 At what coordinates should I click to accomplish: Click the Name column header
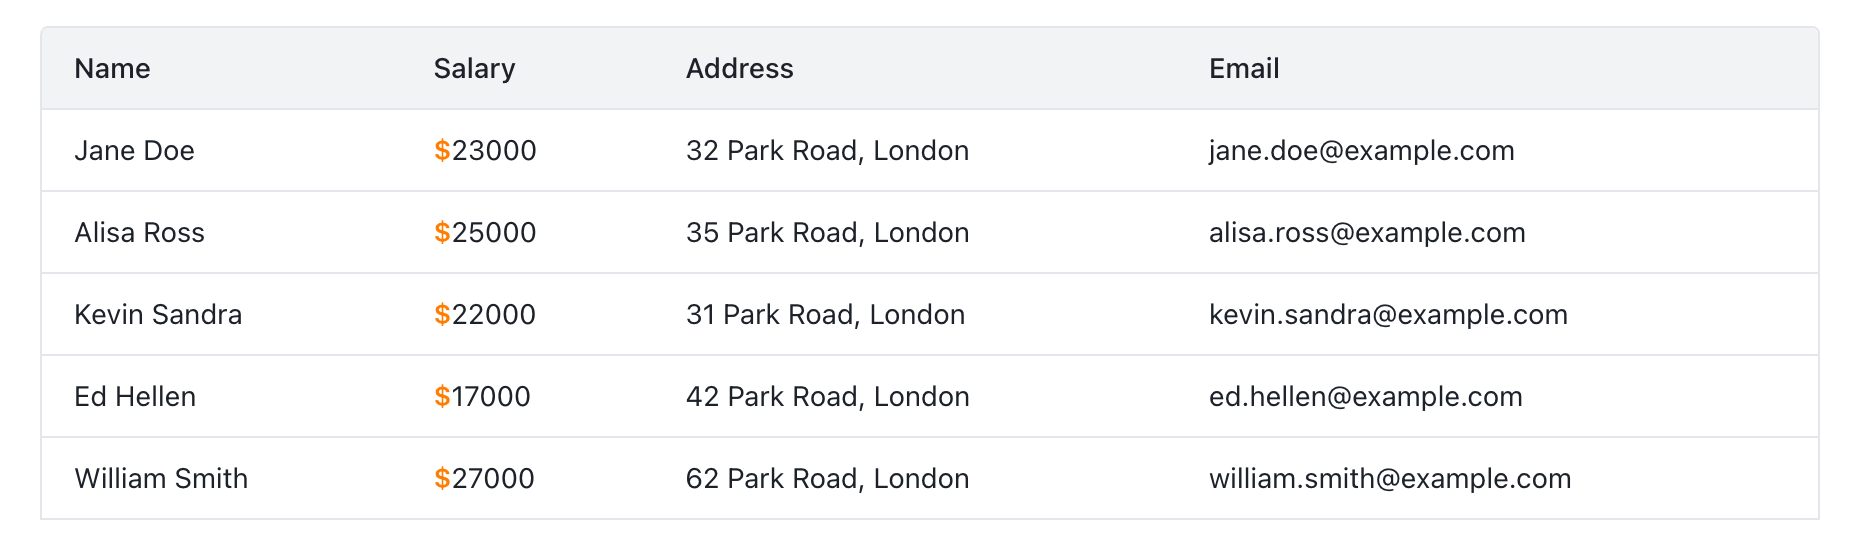(x=112, y=68)
